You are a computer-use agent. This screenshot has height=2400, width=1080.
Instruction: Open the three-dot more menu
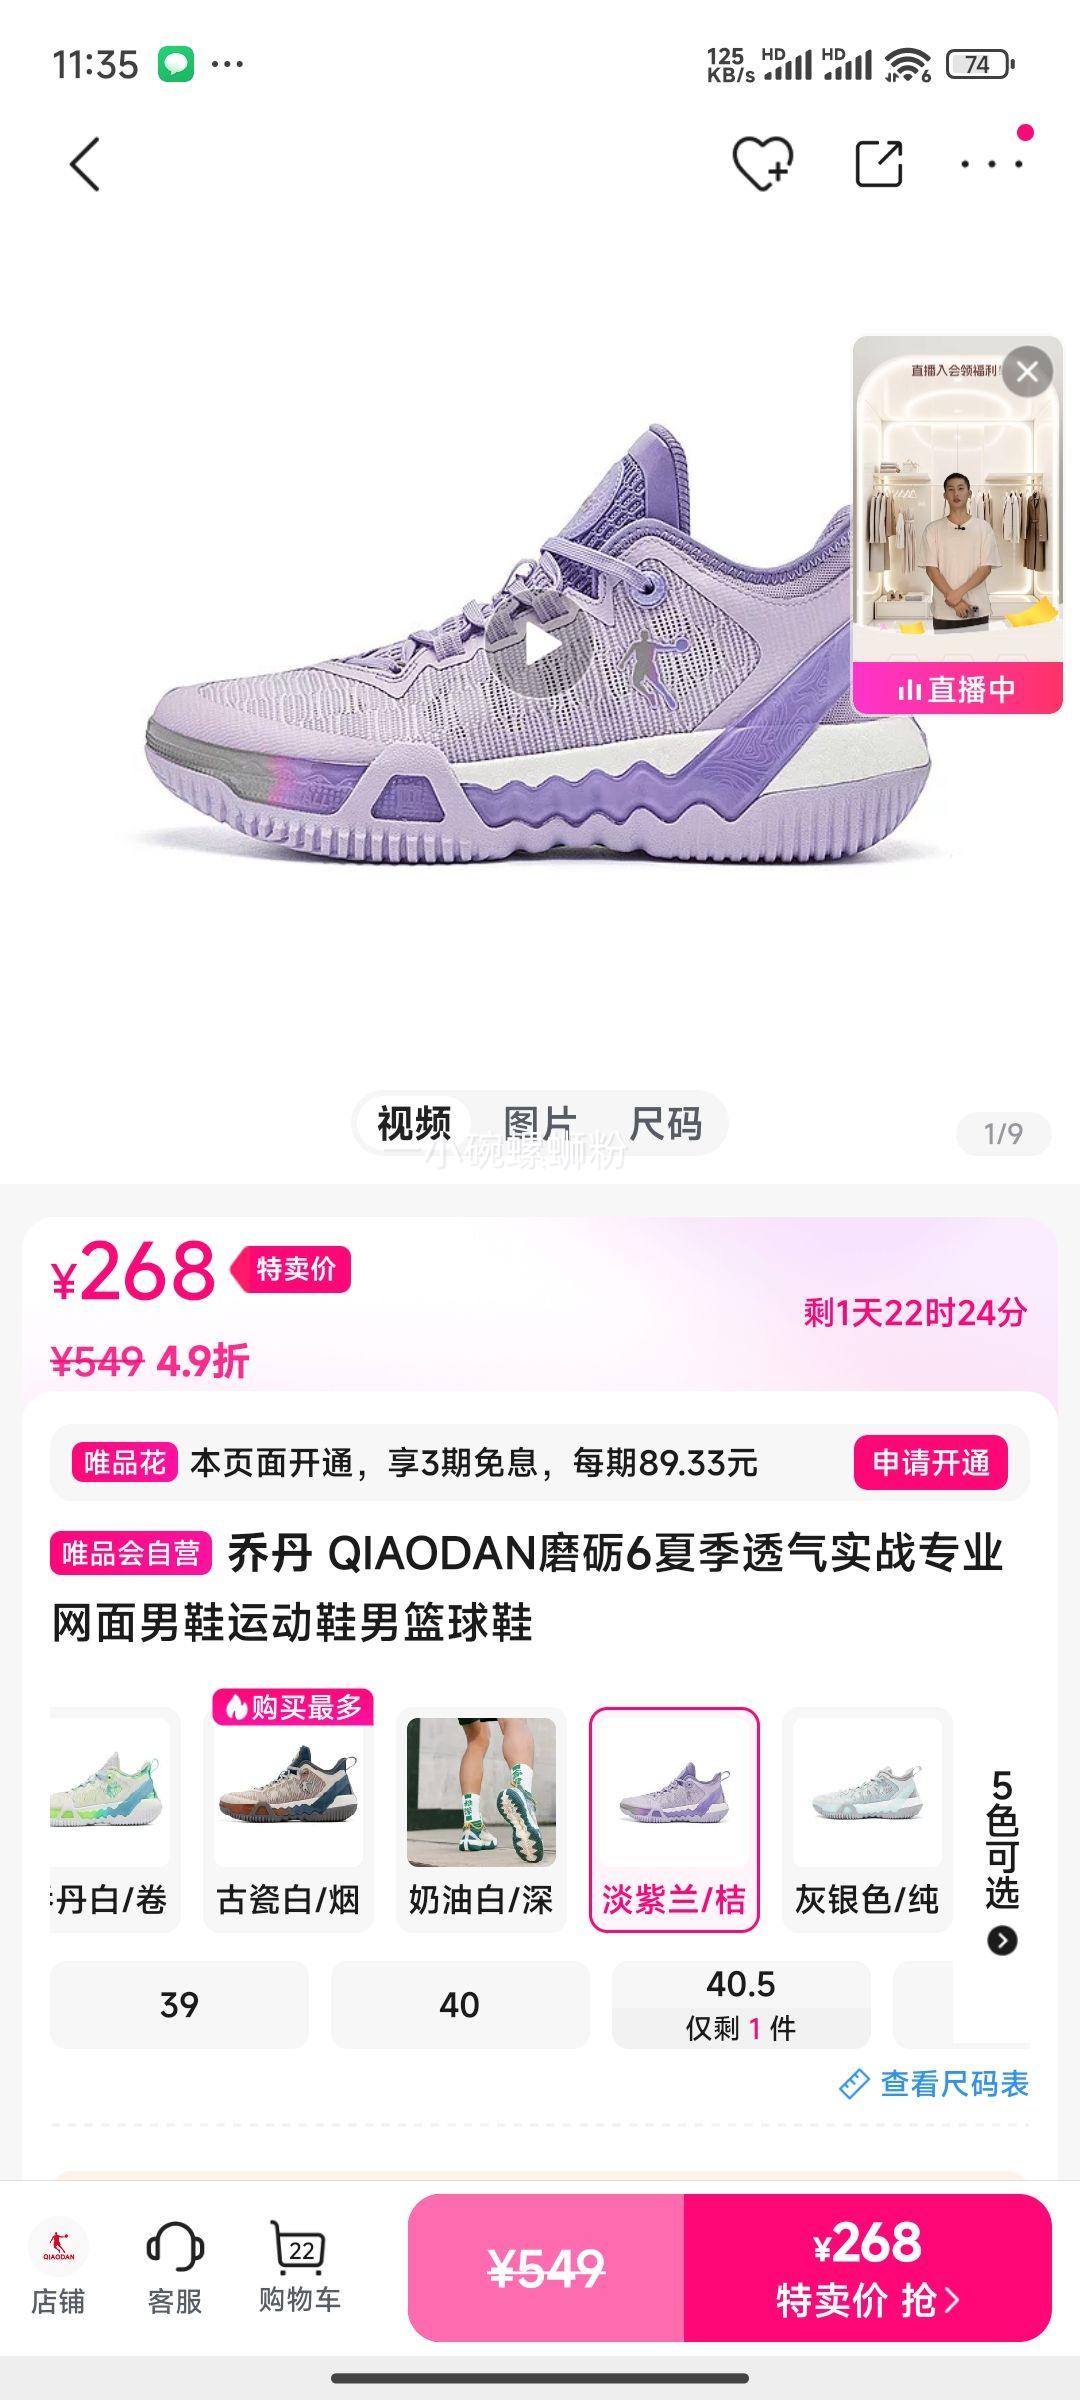(991, 164)
